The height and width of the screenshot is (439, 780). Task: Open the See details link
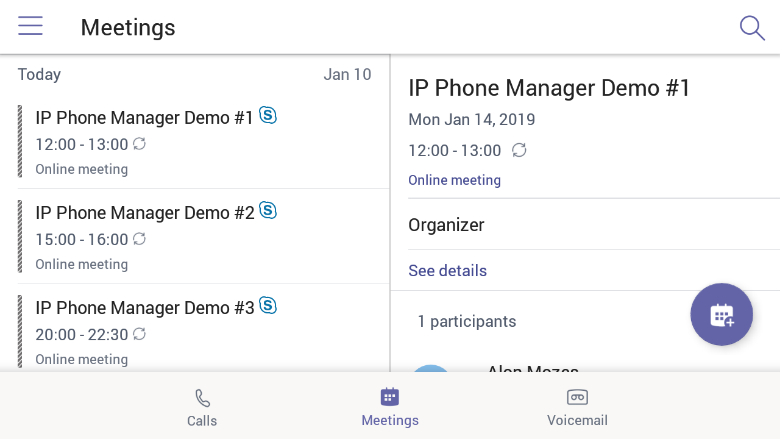click(447, 270)
